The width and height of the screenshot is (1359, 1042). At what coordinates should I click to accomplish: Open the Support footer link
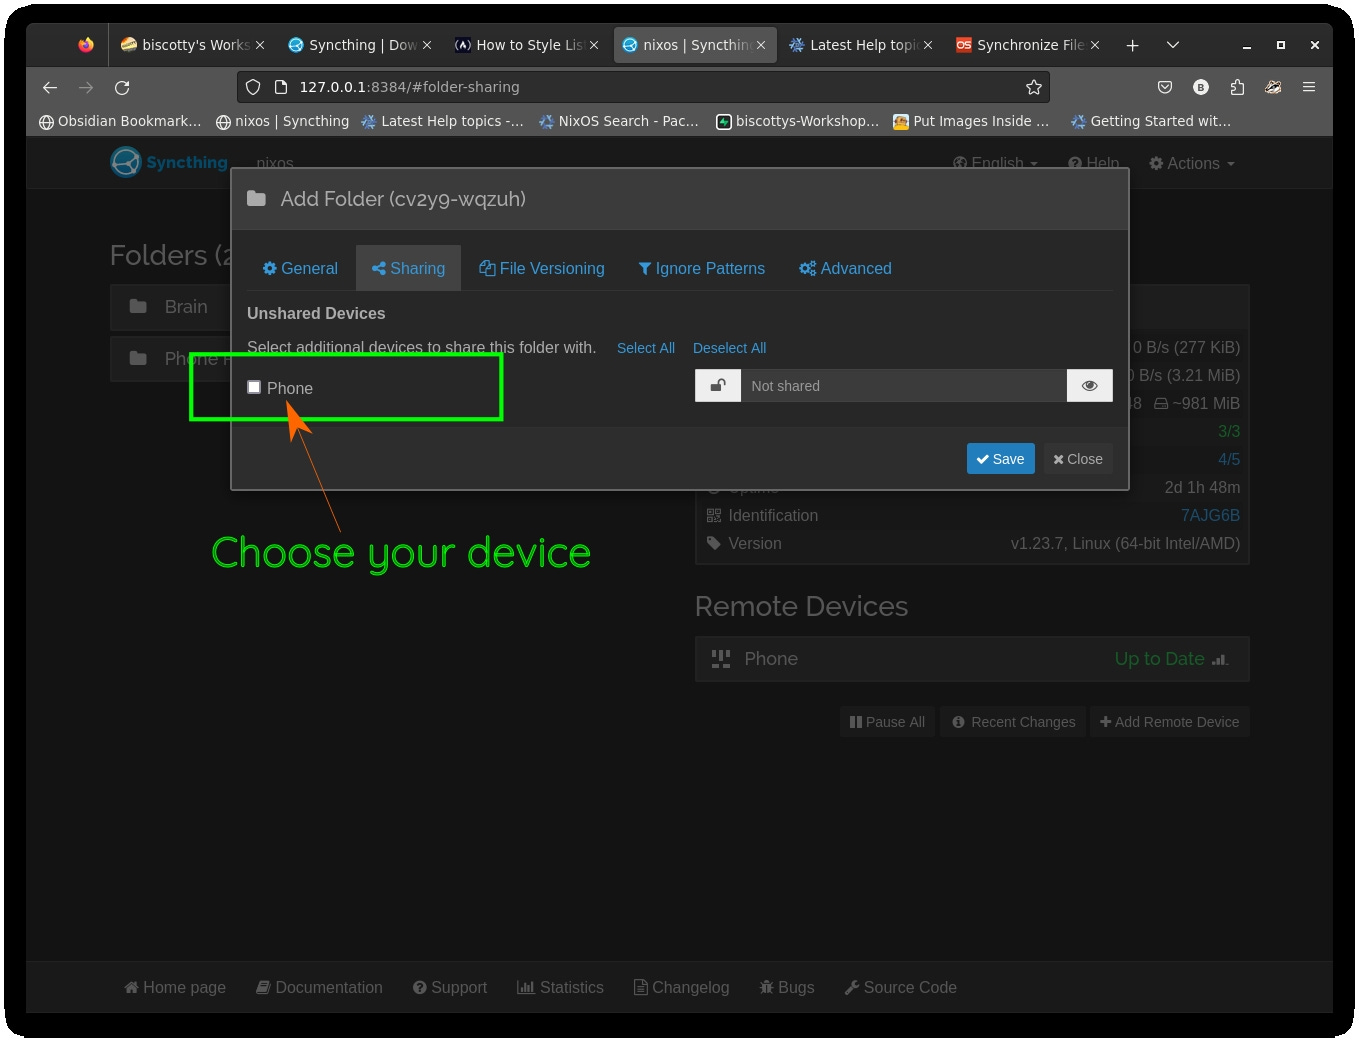(x=450, y=987)
